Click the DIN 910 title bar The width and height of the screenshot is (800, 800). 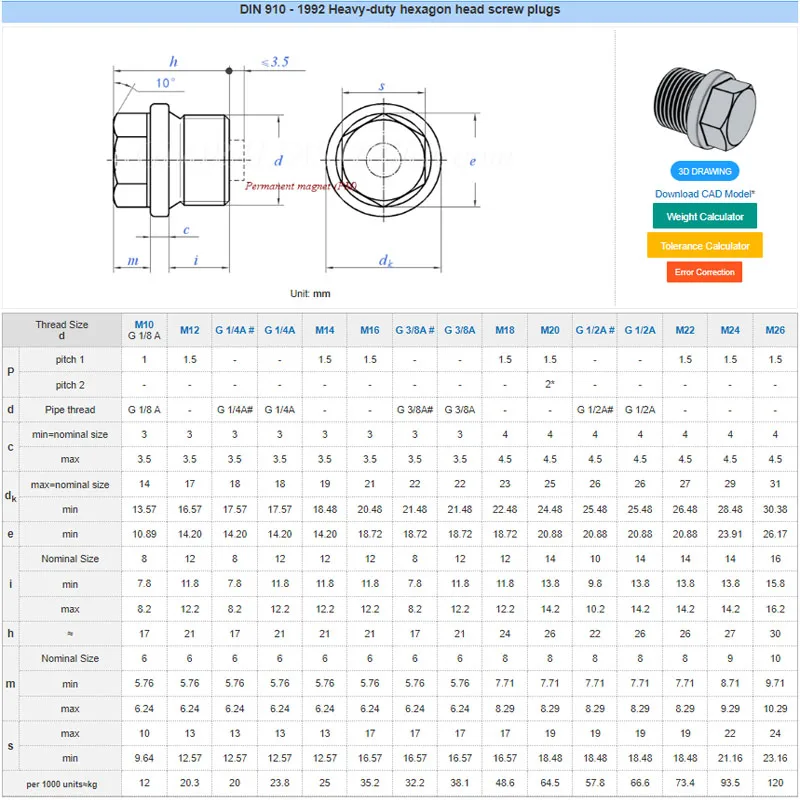pos(400,9)
